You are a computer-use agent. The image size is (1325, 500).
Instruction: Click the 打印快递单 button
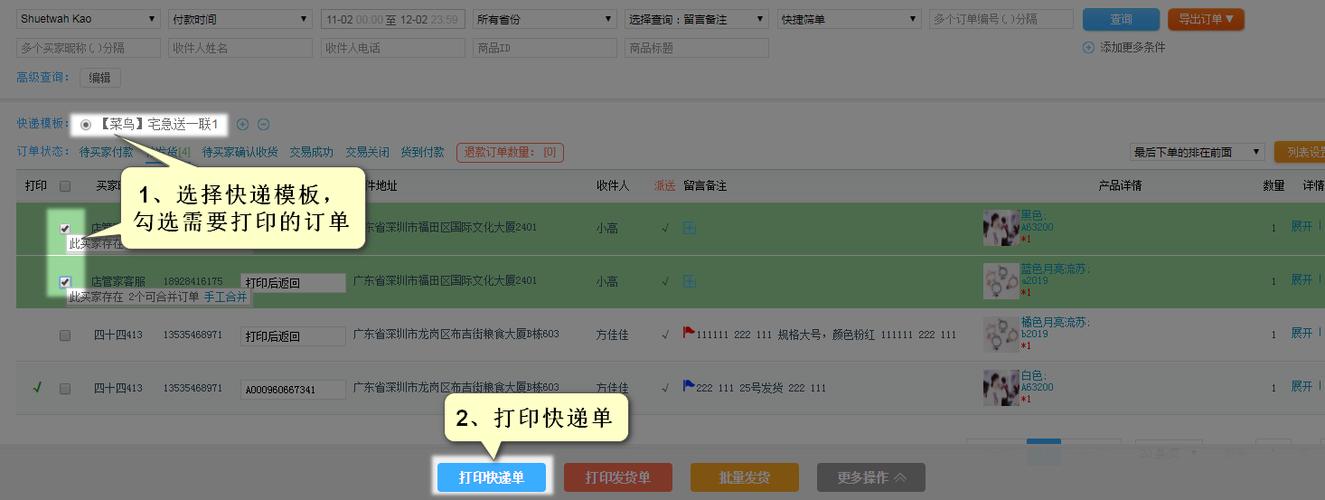click(491, 478)
